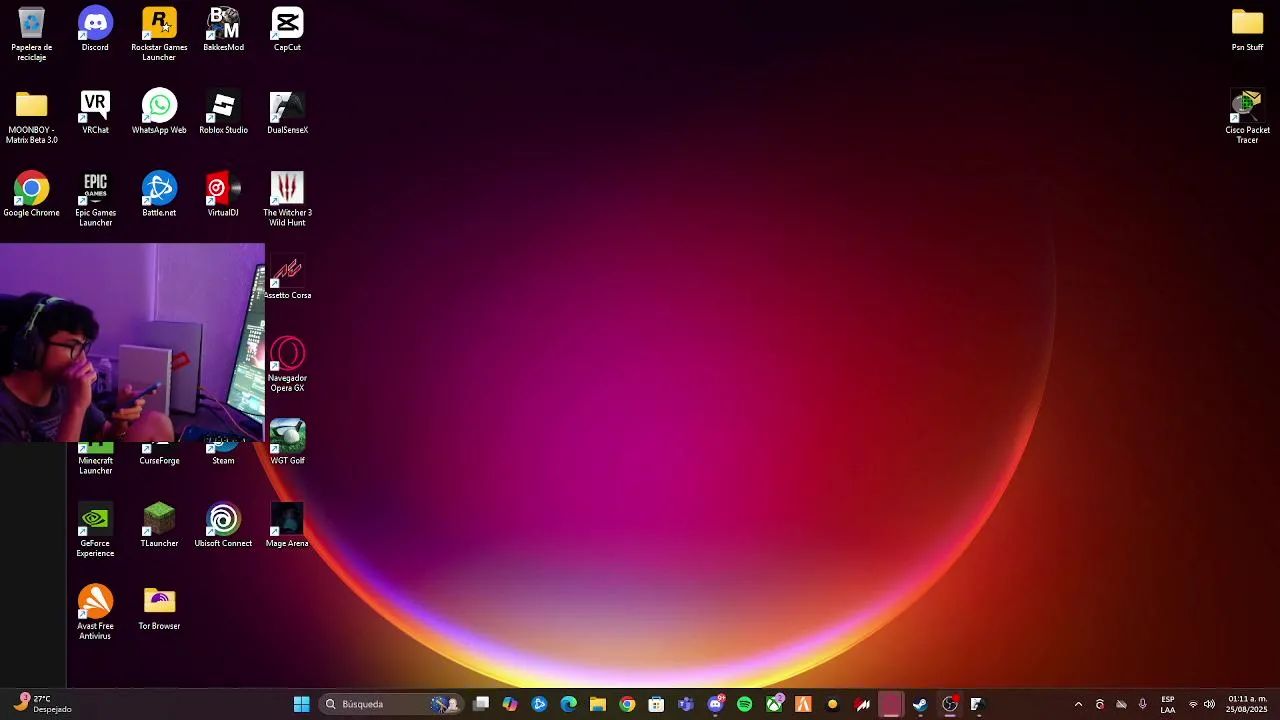Select the Cisco Packet Tracer shortcut
Viewport: 1280px width, 720px height.
coord(1247,117)
